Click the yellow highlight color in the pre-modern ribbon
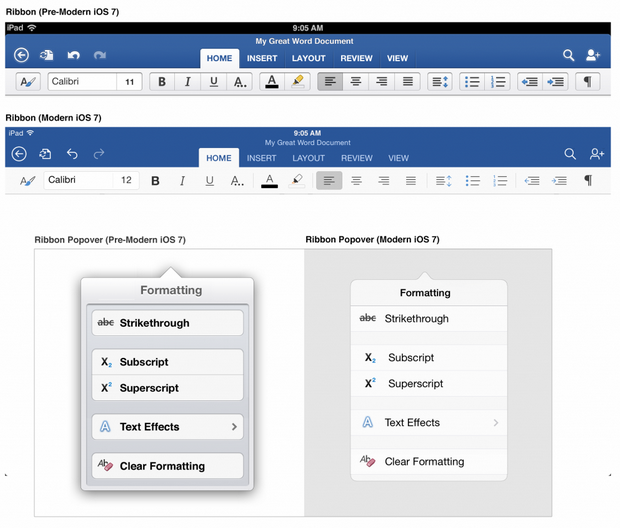 point(297,82)
